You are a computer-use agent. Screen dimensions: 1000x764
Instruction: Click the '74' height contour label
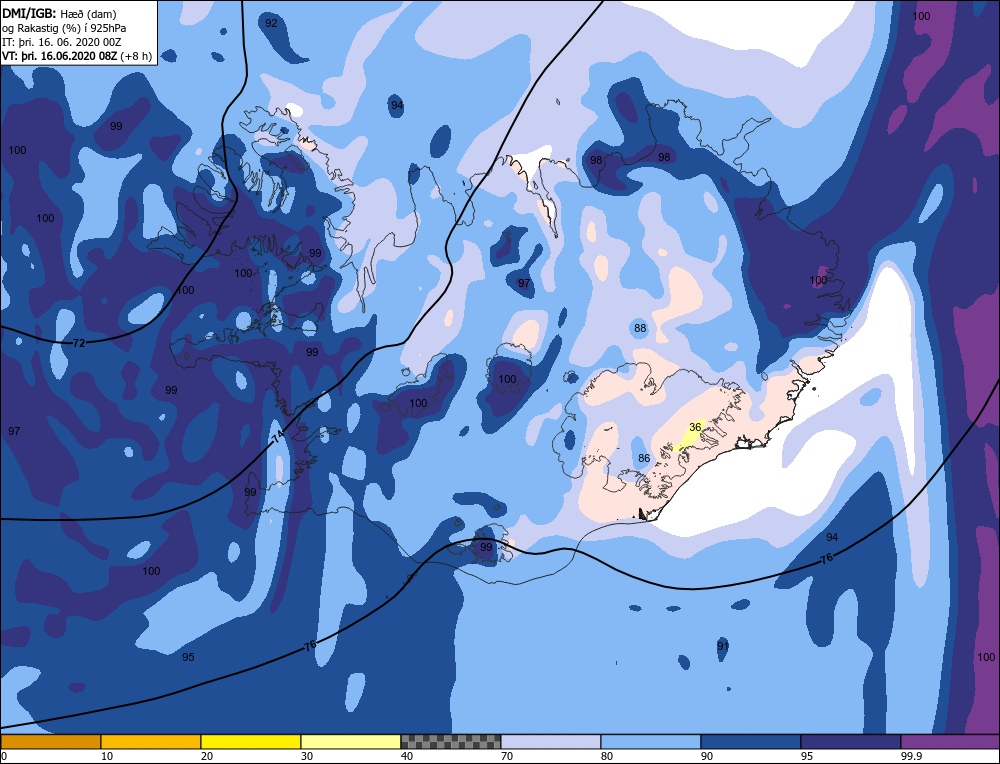pos(277,437)
